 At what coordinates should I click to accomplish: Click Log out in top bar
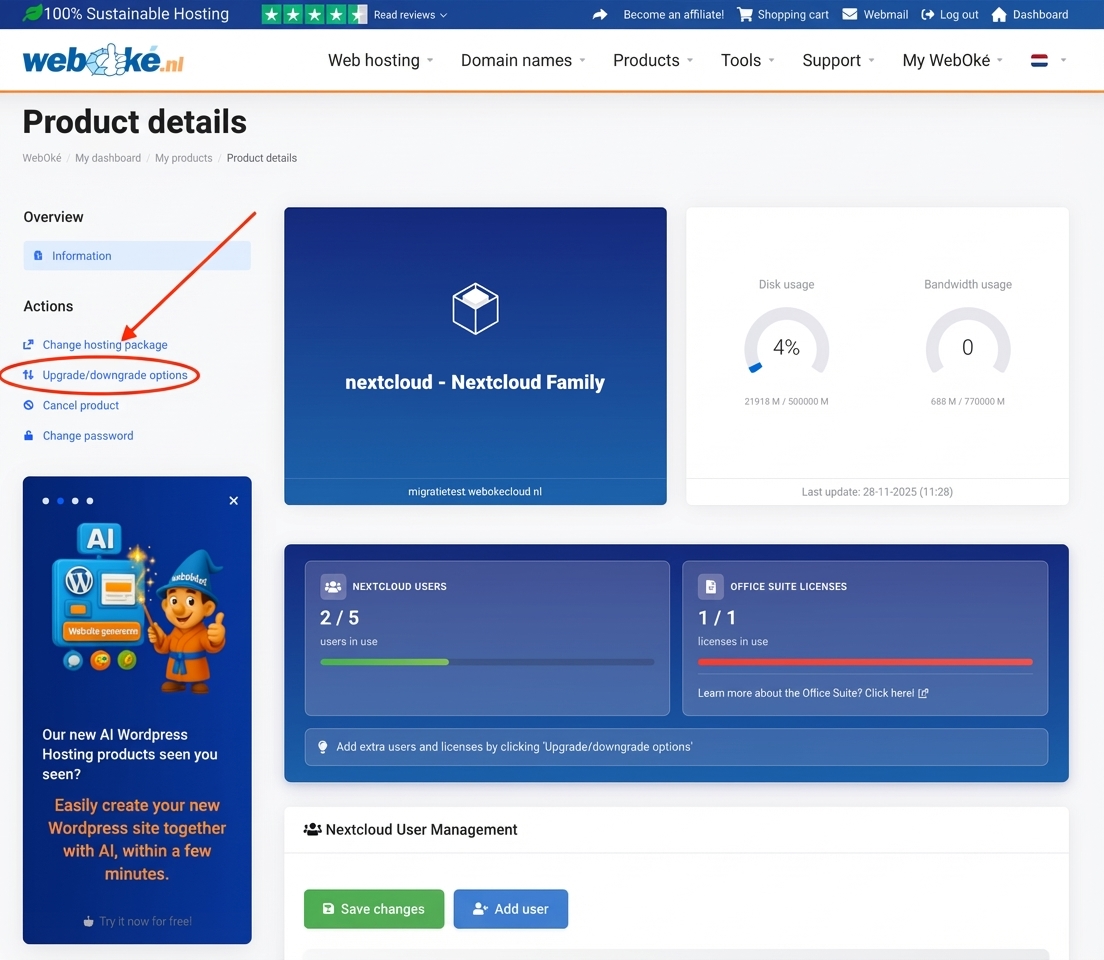pyautogui.click(x=959, y=14)
